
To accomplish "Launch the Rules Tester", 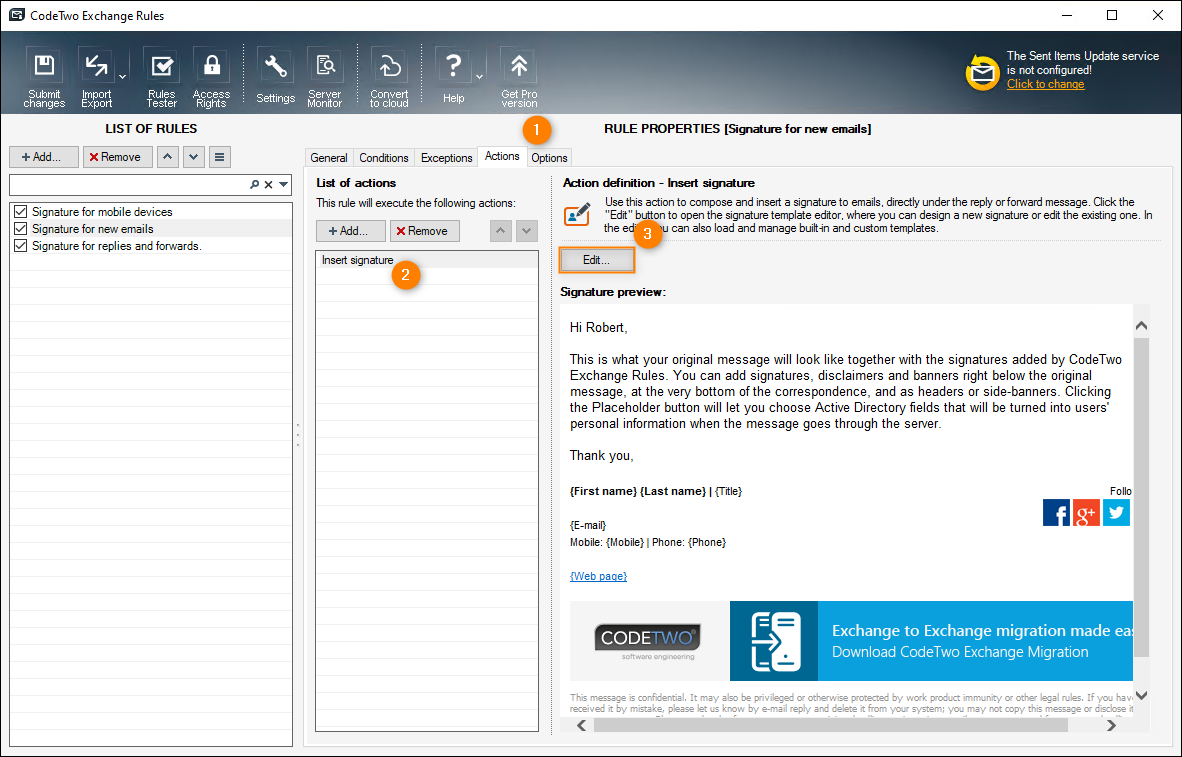I will pyautogui.click(x=161, y=78).
